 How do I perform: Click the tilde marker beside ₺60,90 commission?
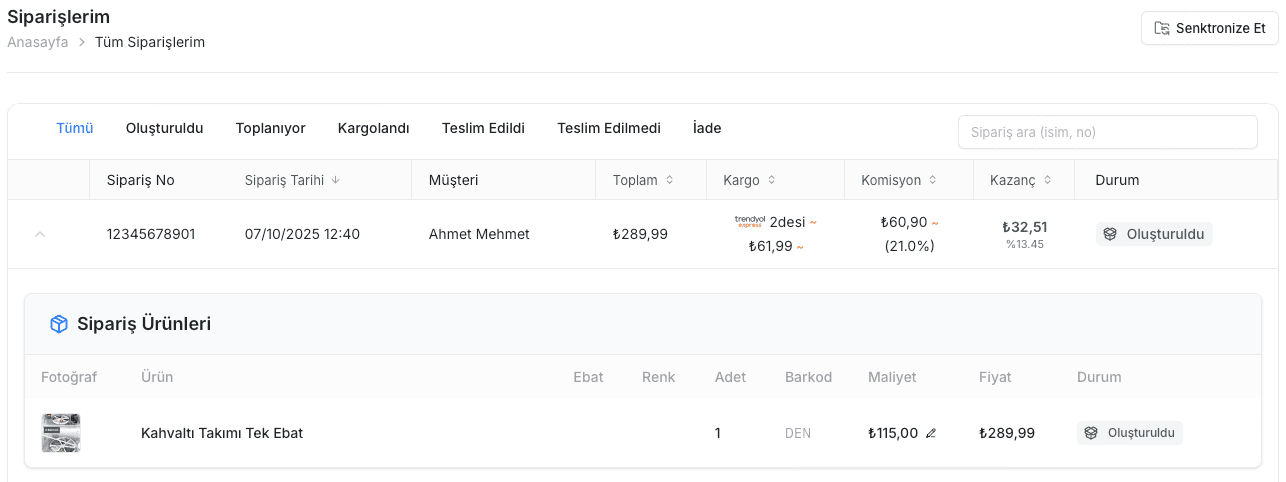tap(935, 222)
